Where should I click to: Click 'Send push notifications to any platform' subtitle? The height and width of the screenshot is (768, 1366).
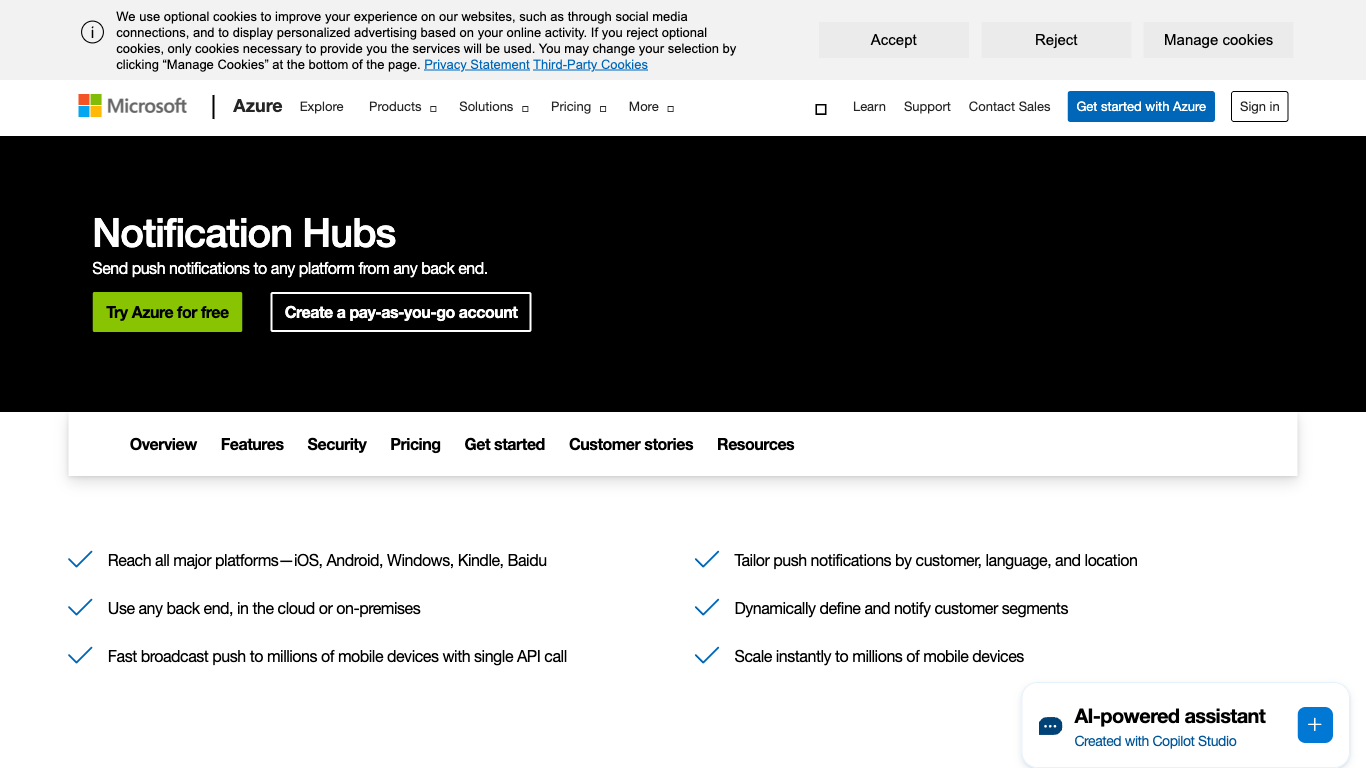(290, 268)
